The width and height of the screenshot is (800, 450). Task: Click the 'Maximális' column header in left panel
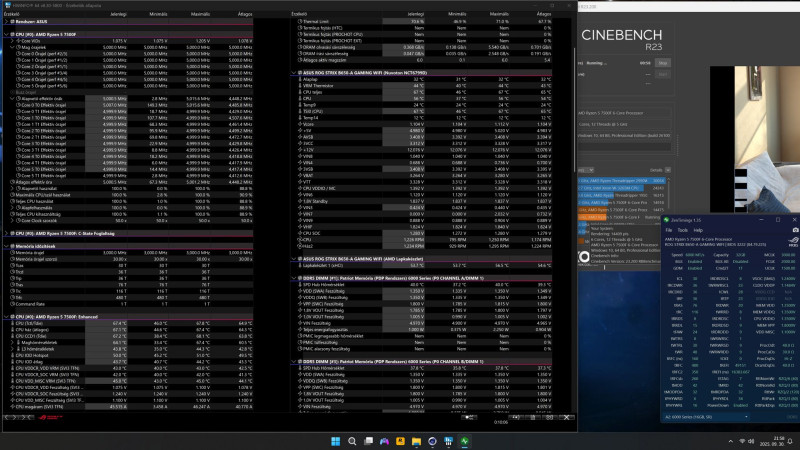click(x=200, y=14)
